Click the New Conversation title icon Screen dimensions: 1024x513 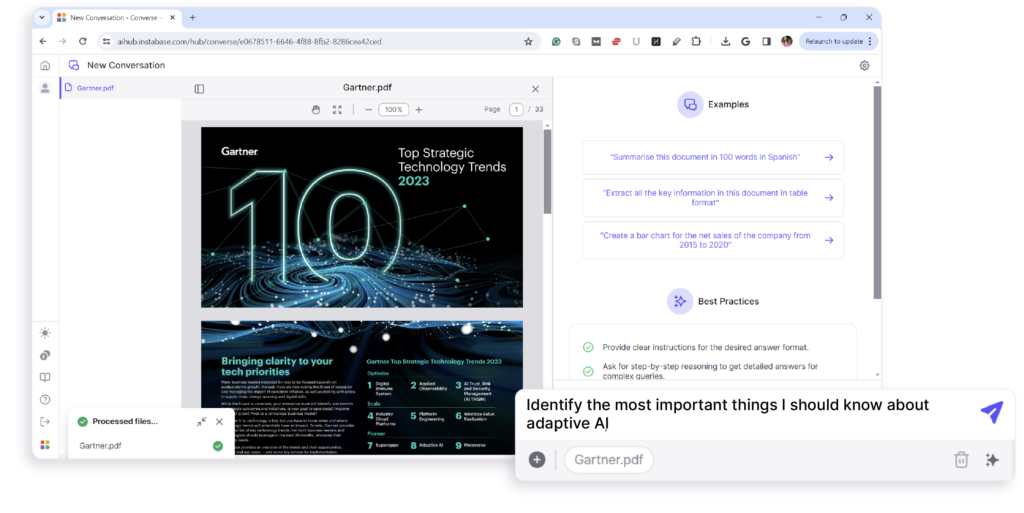[74, 65]
